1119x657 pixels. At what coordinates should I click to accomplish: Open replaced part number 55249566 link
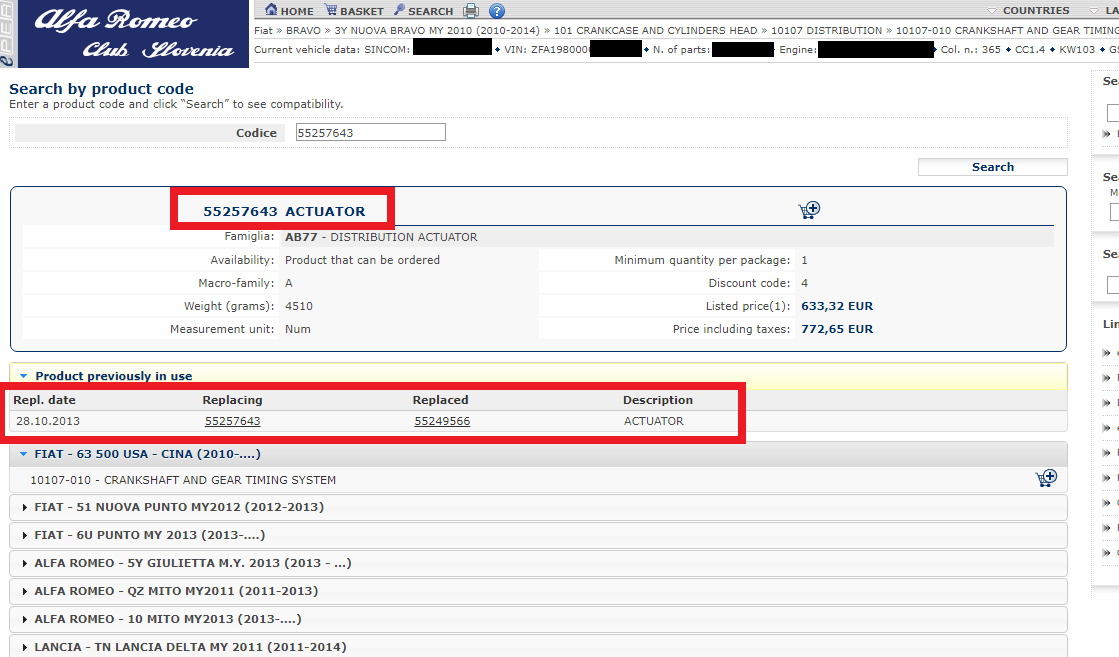442,421
